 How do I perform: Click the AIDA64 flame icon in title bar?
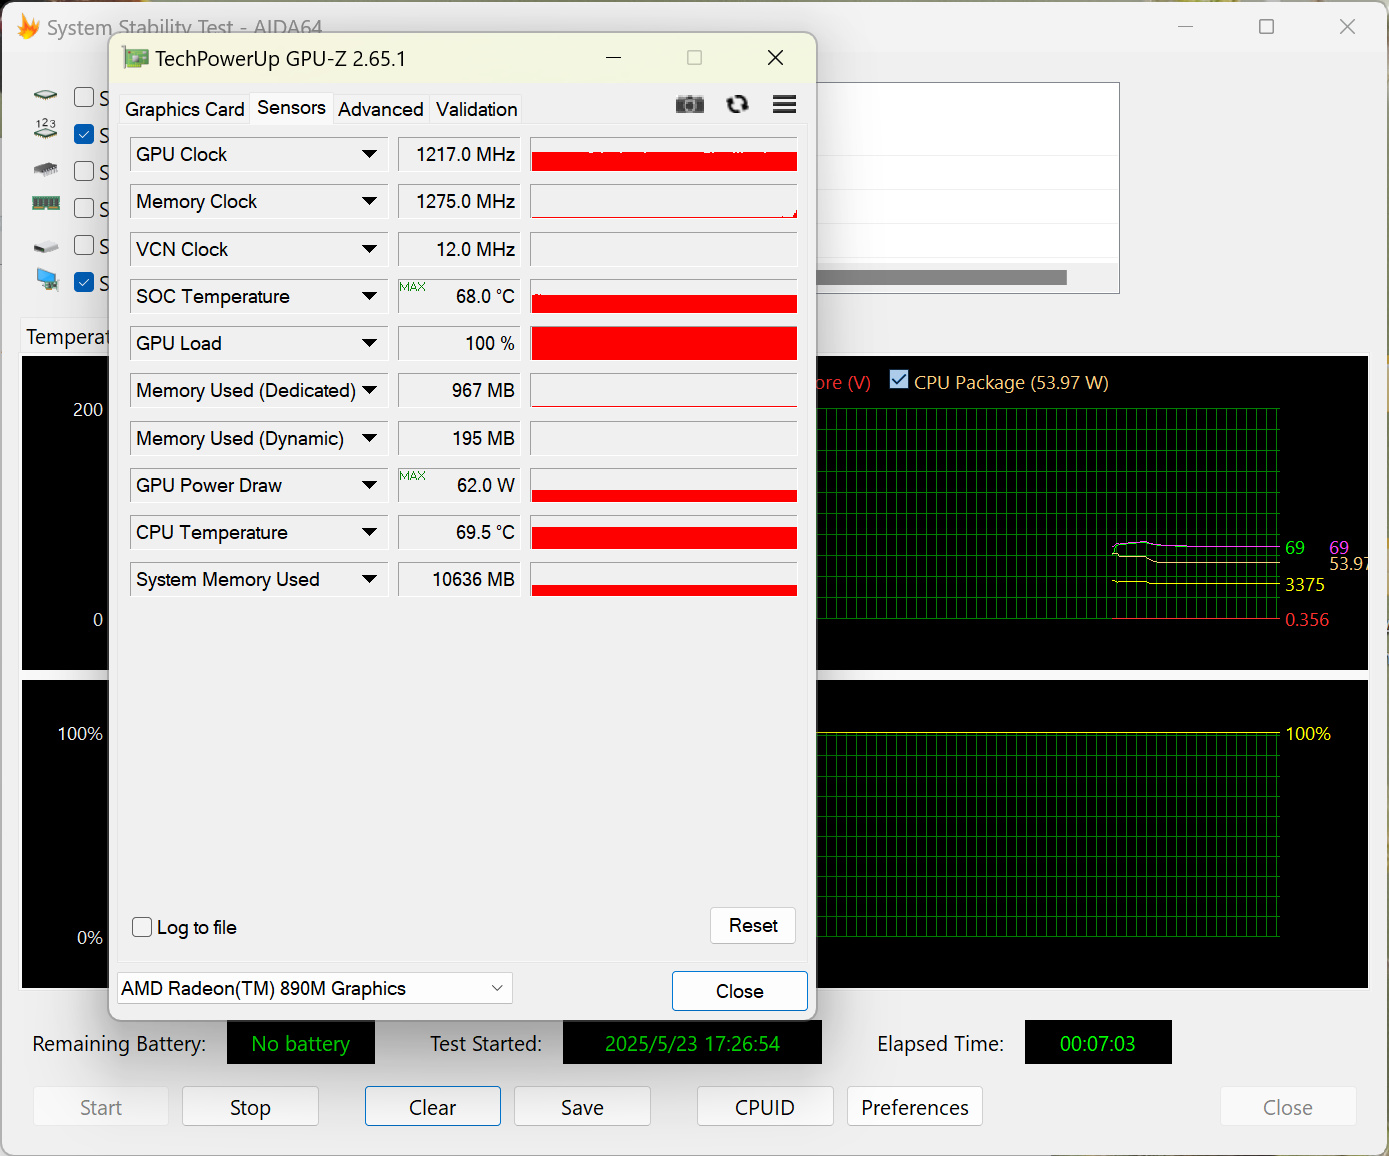click(29, 27)
